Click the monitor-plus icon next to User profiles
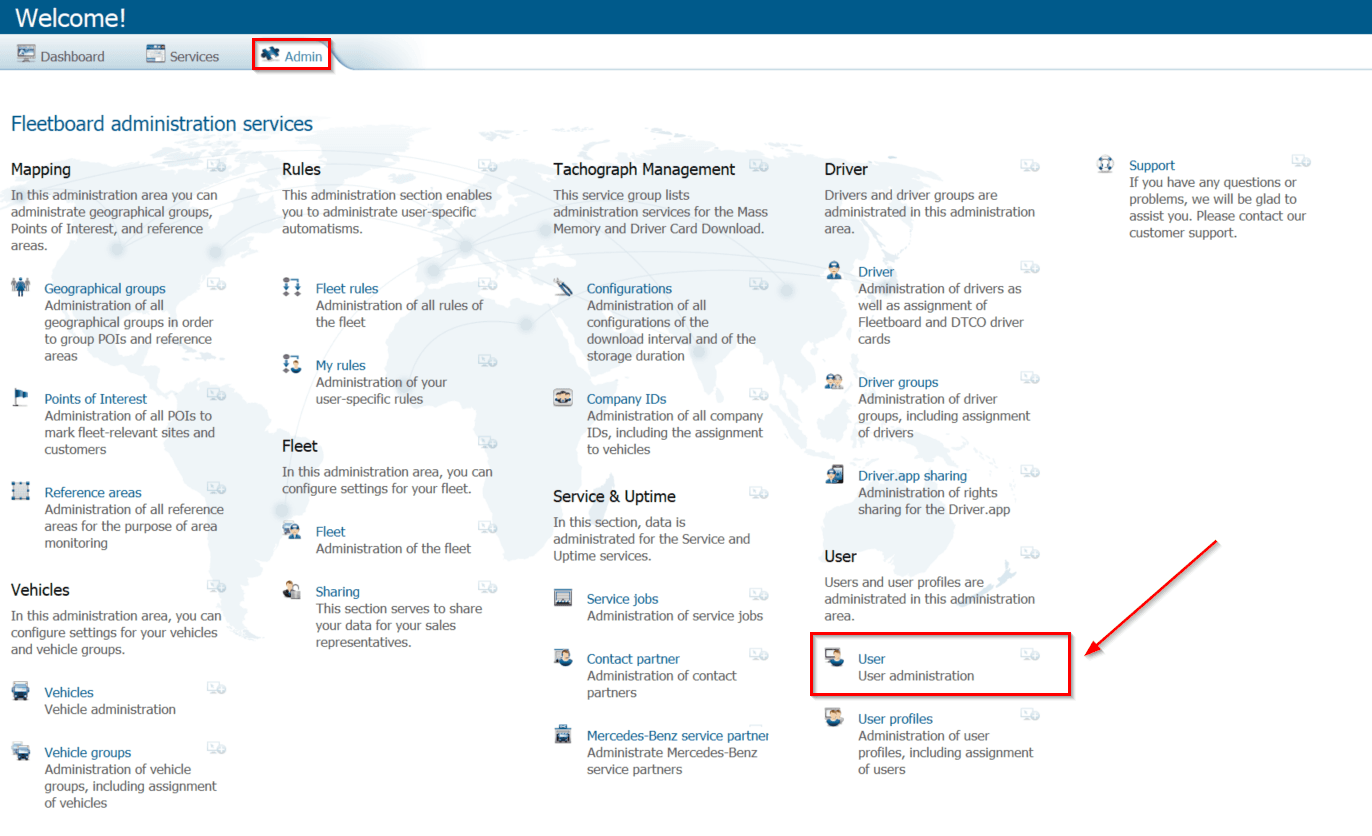The image size is (1372, 836). [1030, 714]
